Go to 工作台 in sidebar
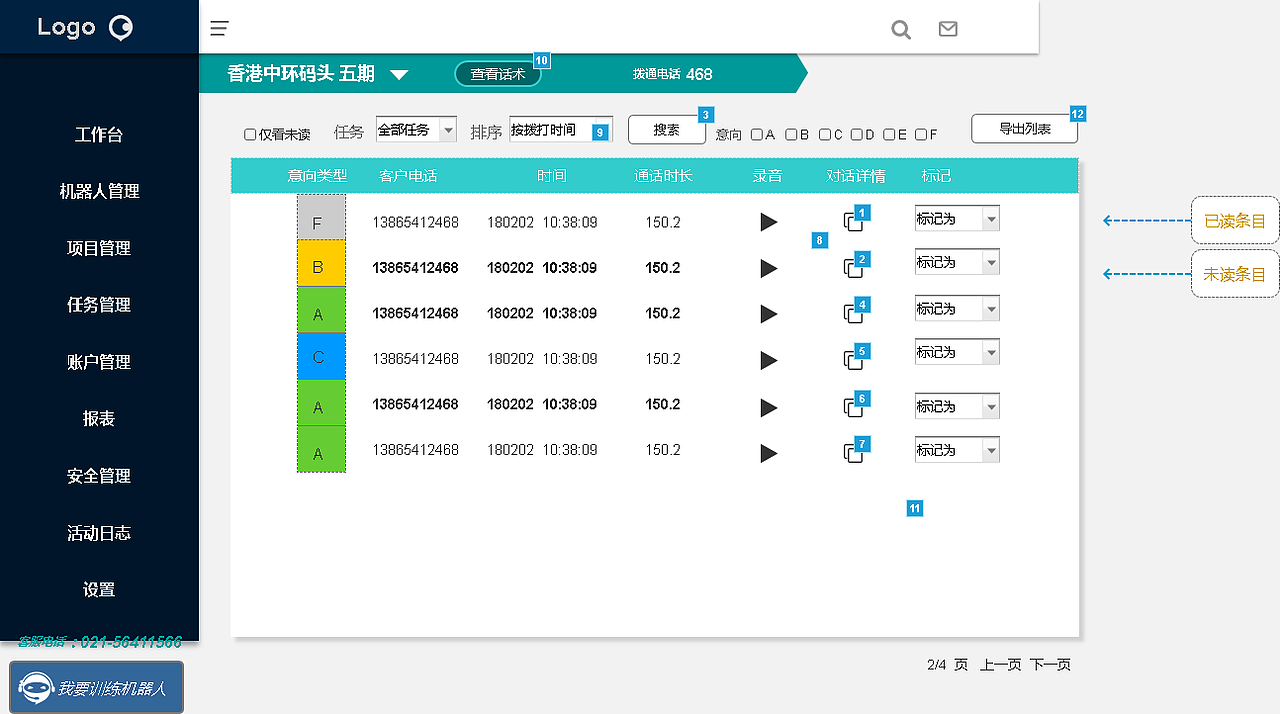 click(x=99, y=135)
